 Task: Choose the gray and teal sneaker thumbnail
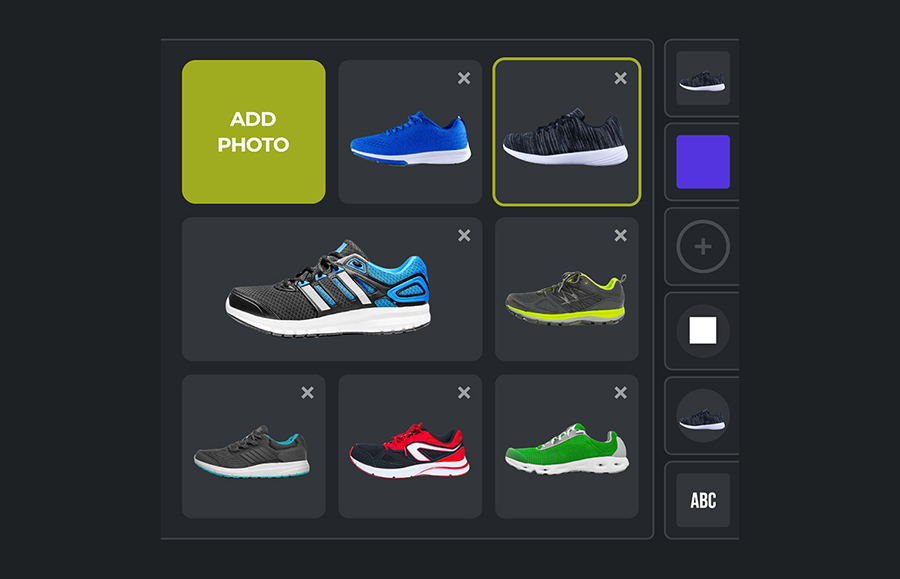click(x=254, y=446)
